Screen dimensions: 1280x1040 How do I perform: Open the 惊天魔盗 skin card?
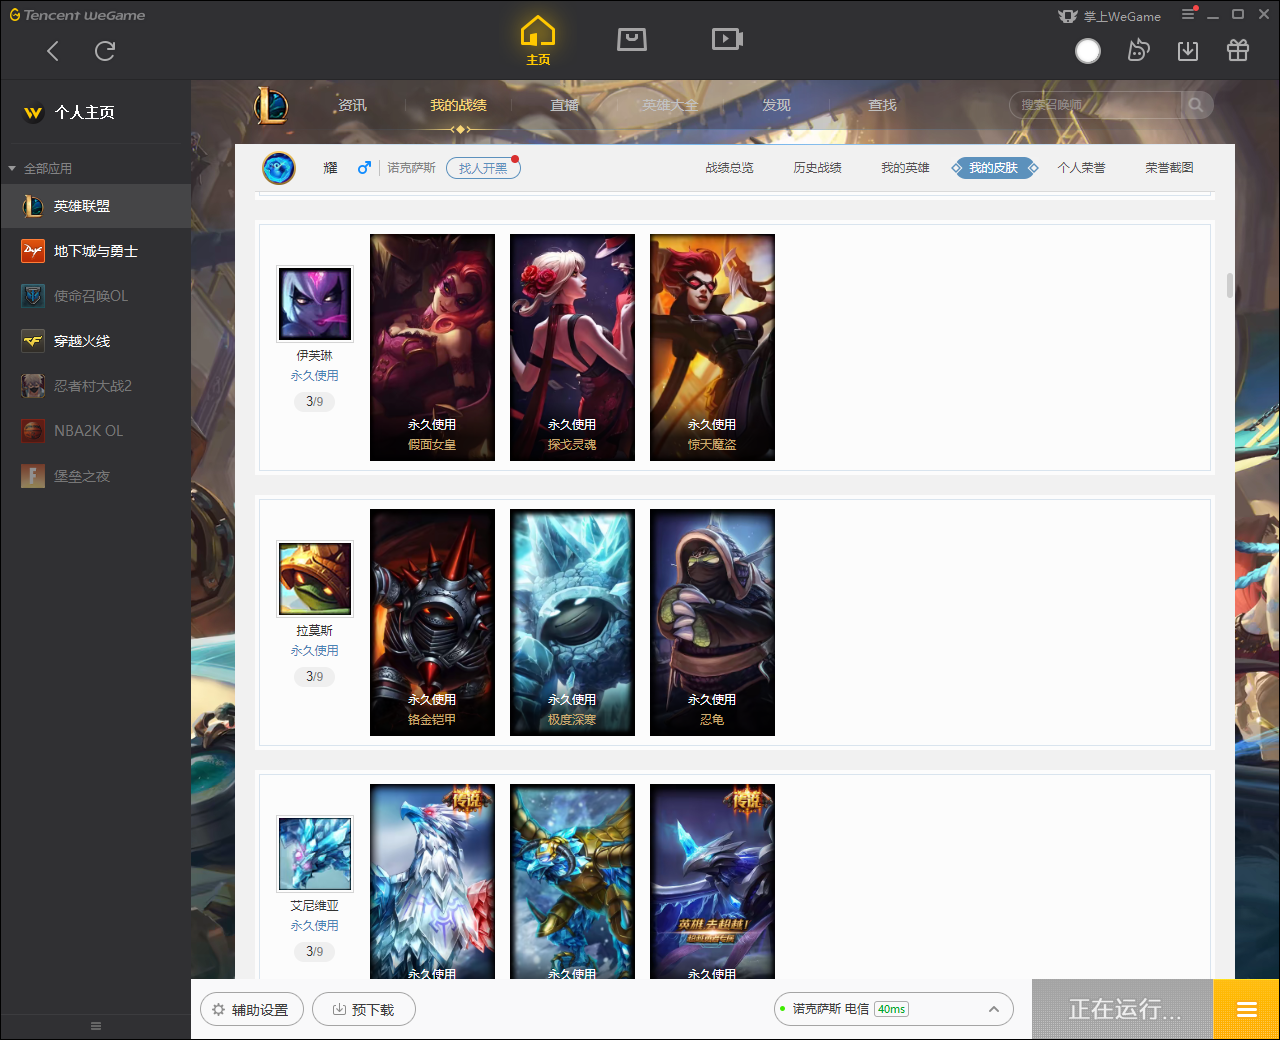pyautogui.click(x=712, y=347)
